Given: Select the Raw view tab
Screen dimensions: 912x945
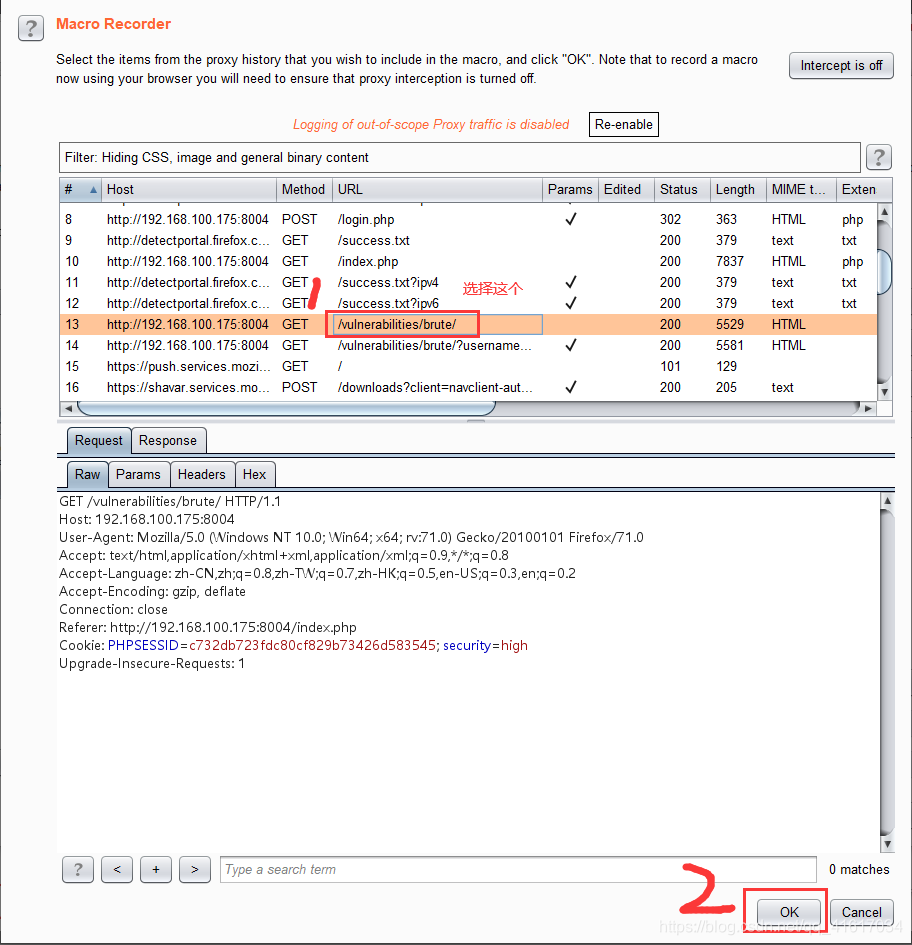Looking at the screenshot, I should 87,474.
